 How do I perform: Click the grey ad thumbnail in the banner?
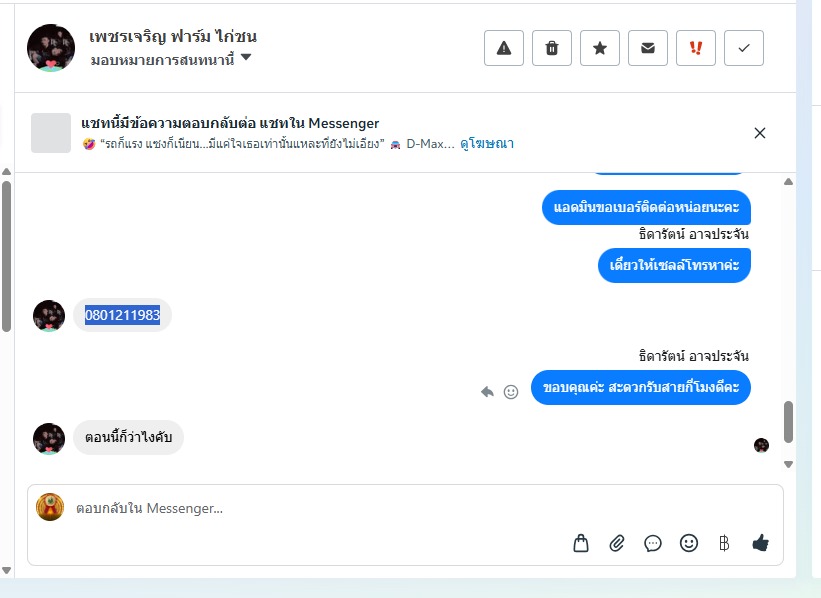click(x=51, y=133)
